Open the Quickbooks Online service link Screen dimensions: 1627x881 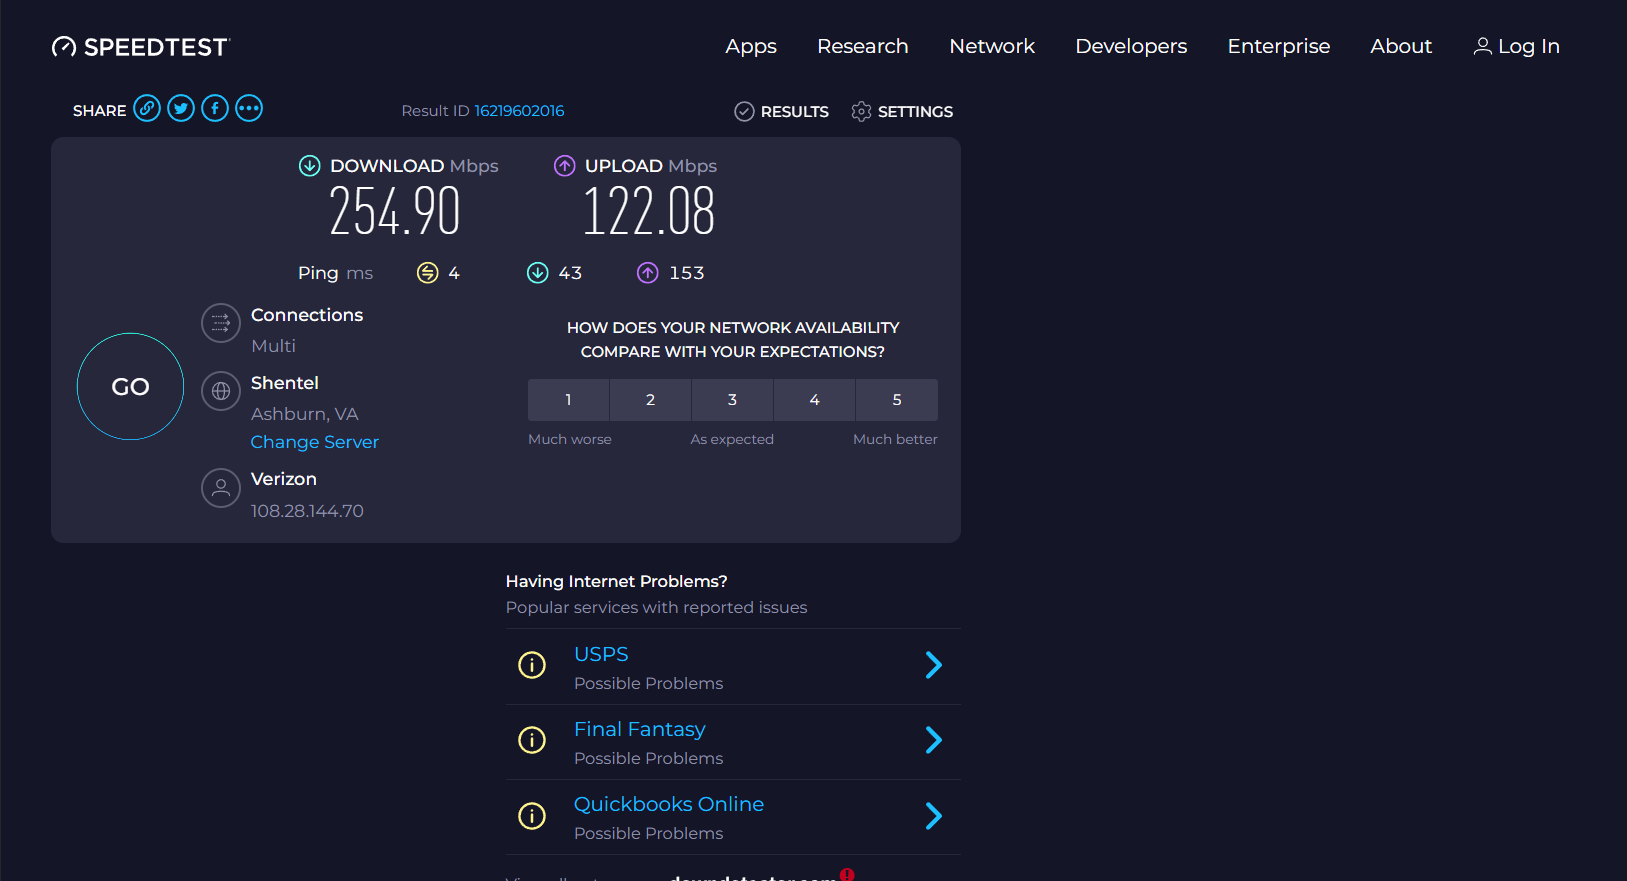pyautogui.click(x=669, y=804)
